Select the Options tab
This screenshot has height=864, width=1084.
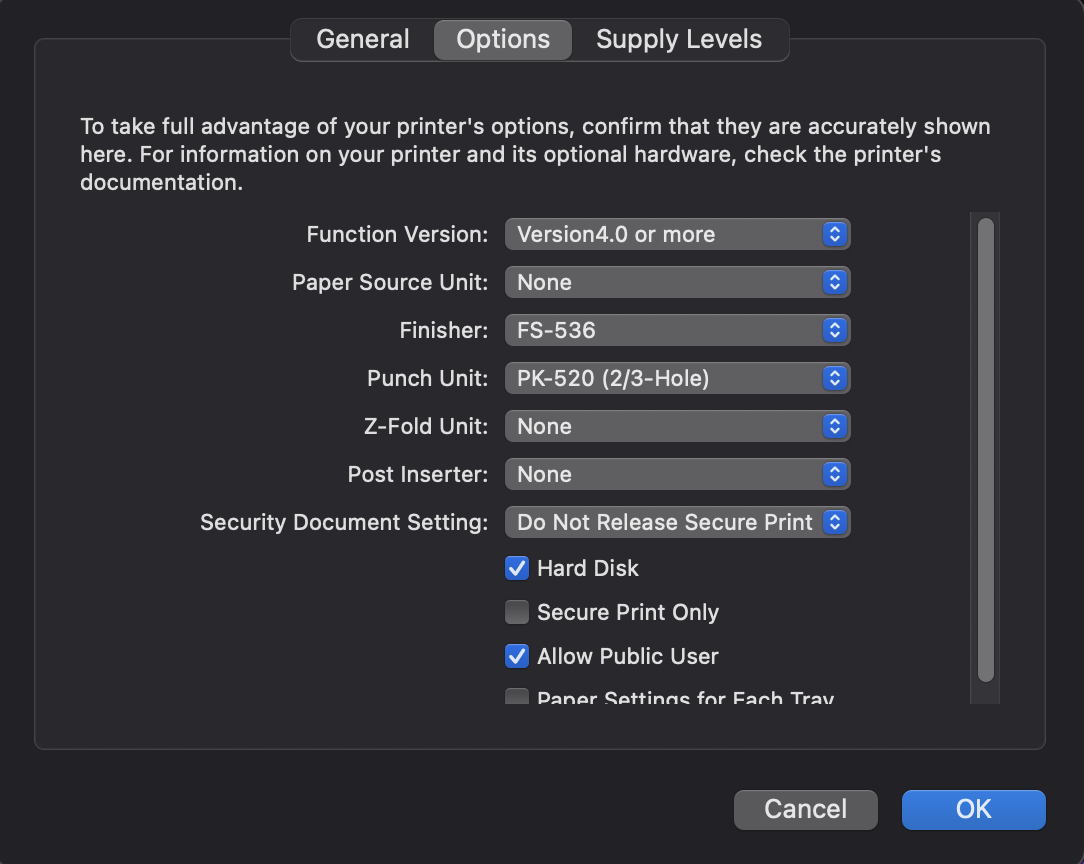coord(502,40)
